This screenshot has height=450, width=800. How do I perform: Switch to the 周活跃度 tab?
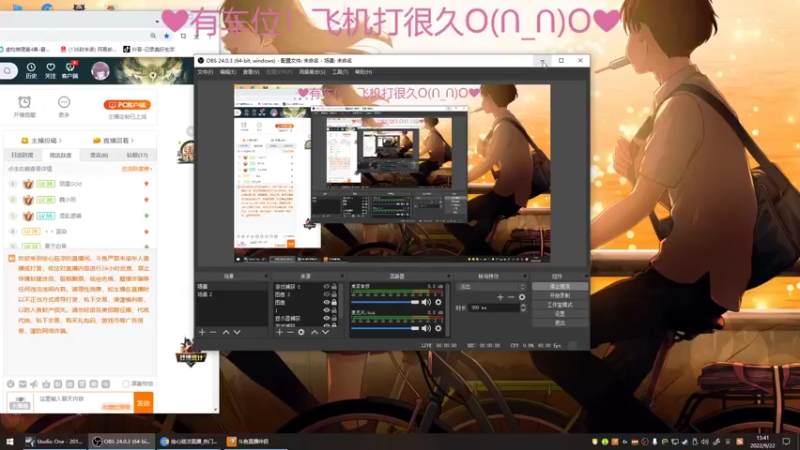61,155
